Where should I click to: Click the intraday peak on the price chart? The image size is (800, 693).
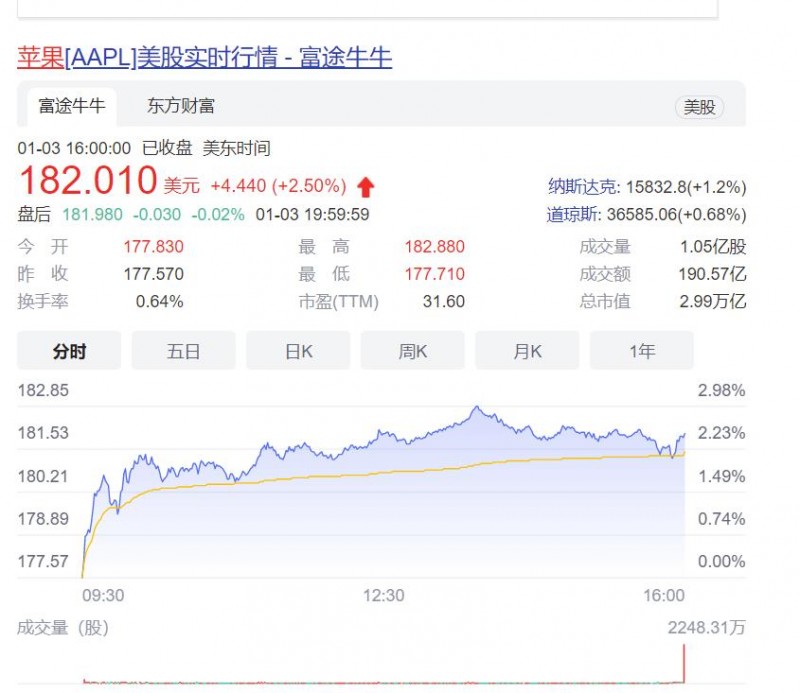[x=477, y=408]
